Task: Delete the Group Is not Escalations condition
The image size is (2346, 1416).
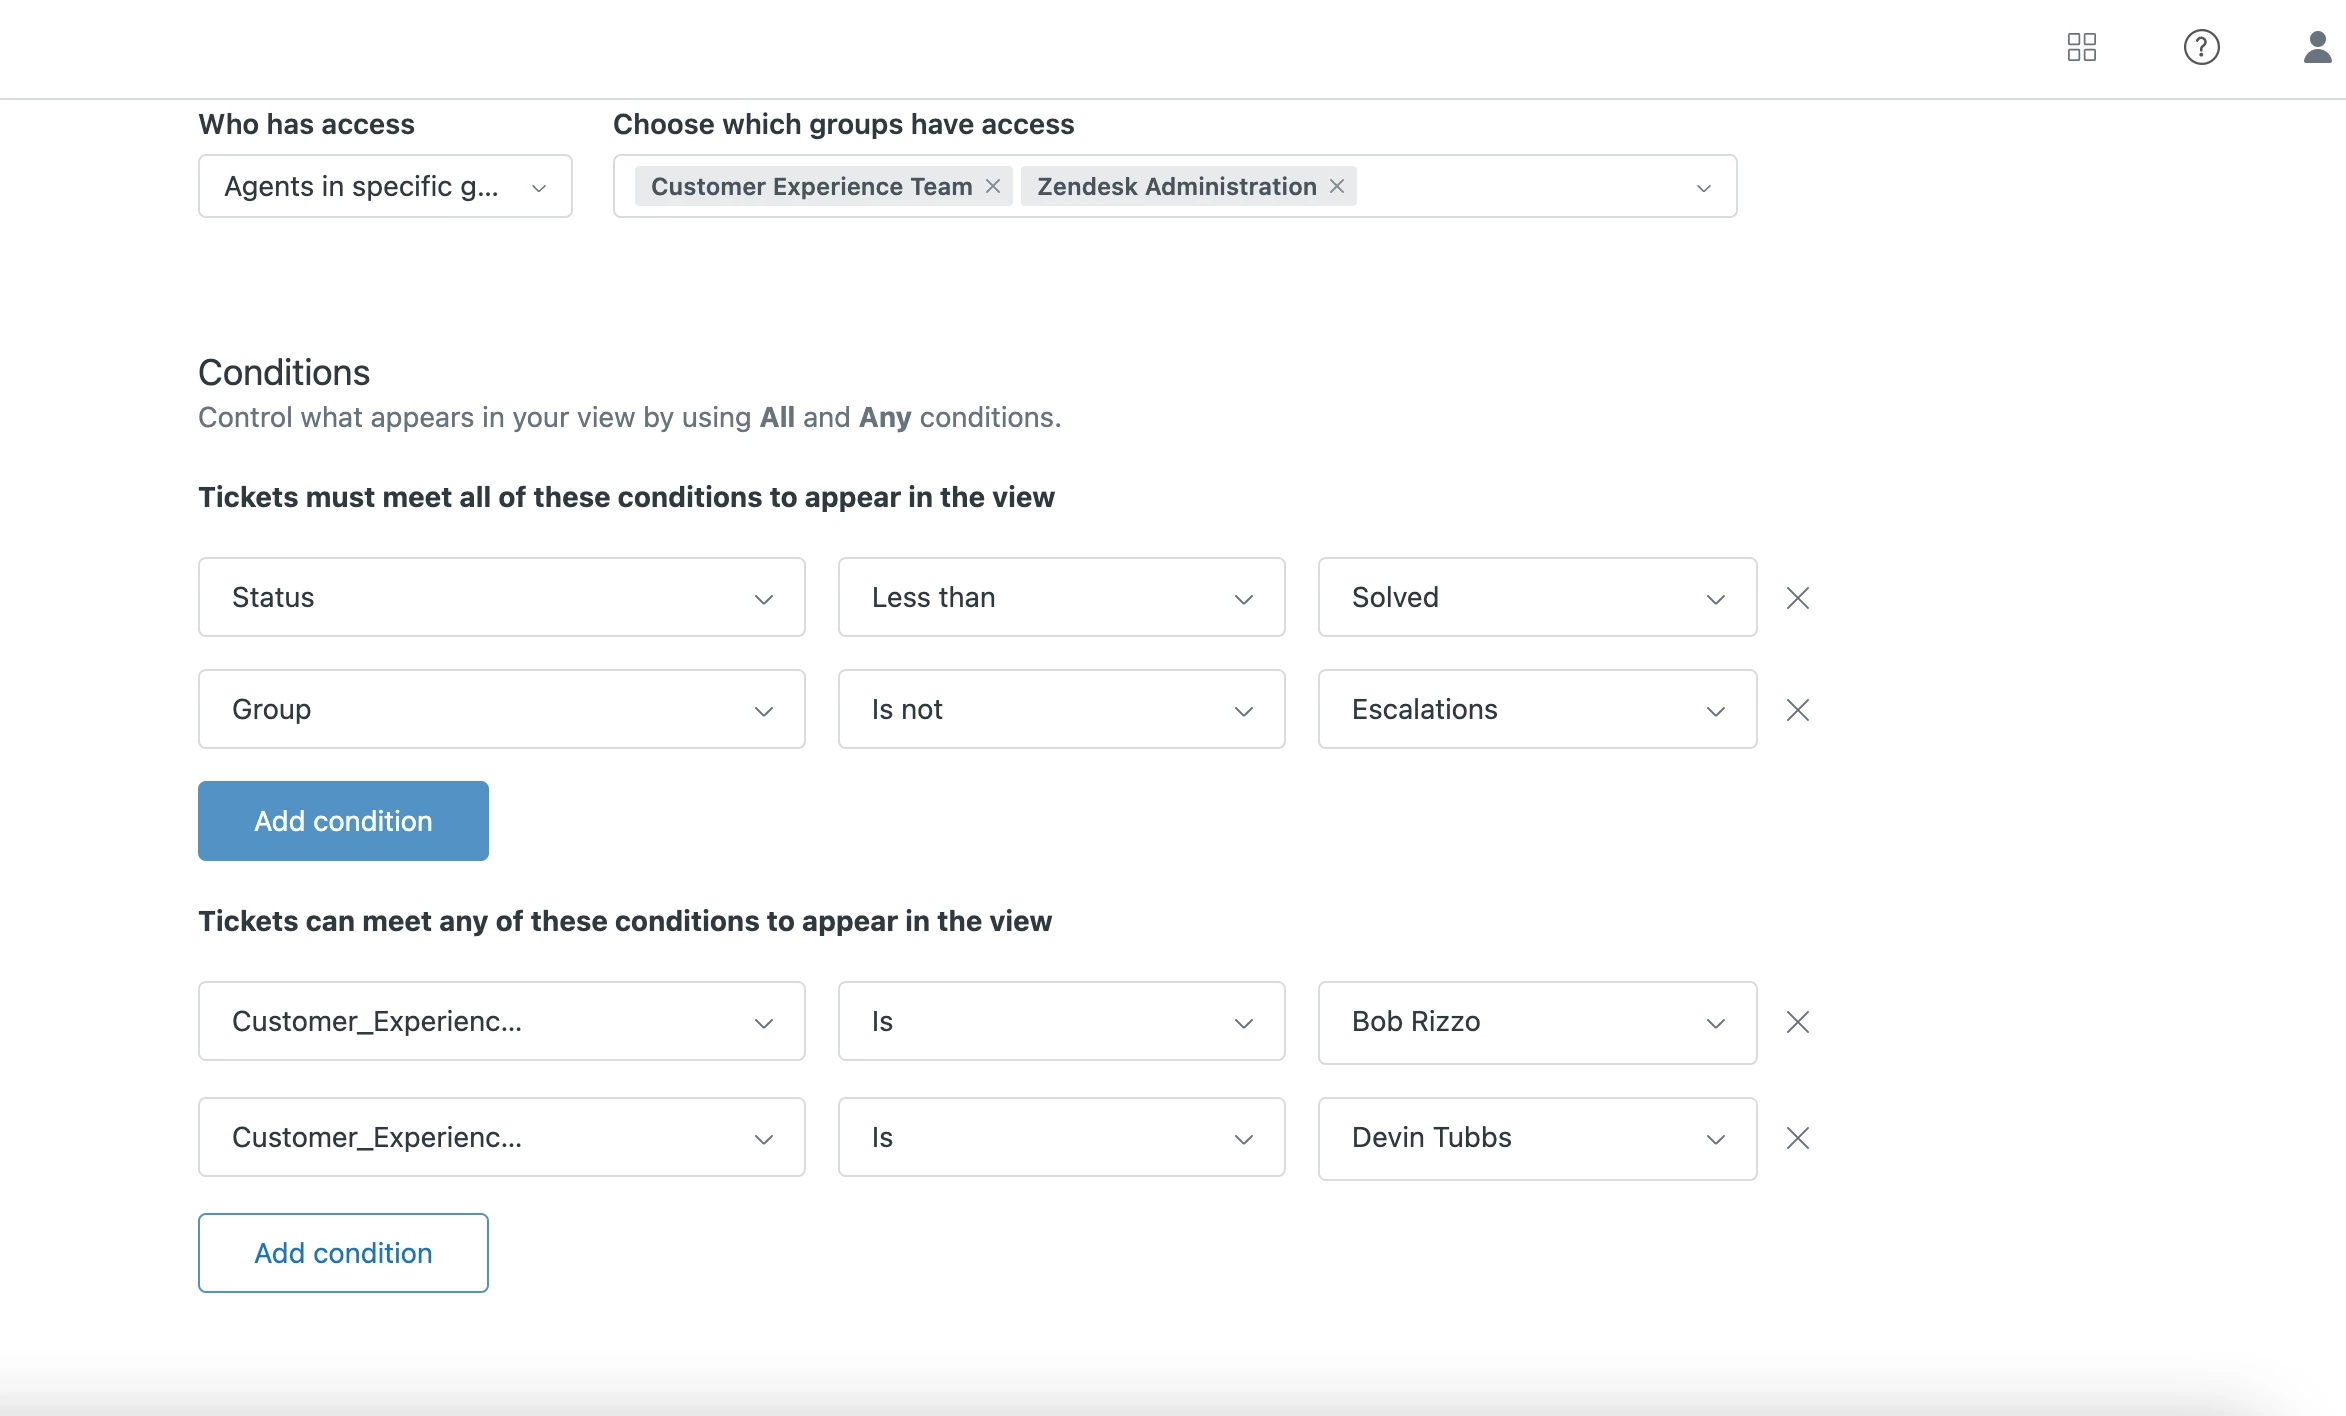Action: [x=1797, y=710]
